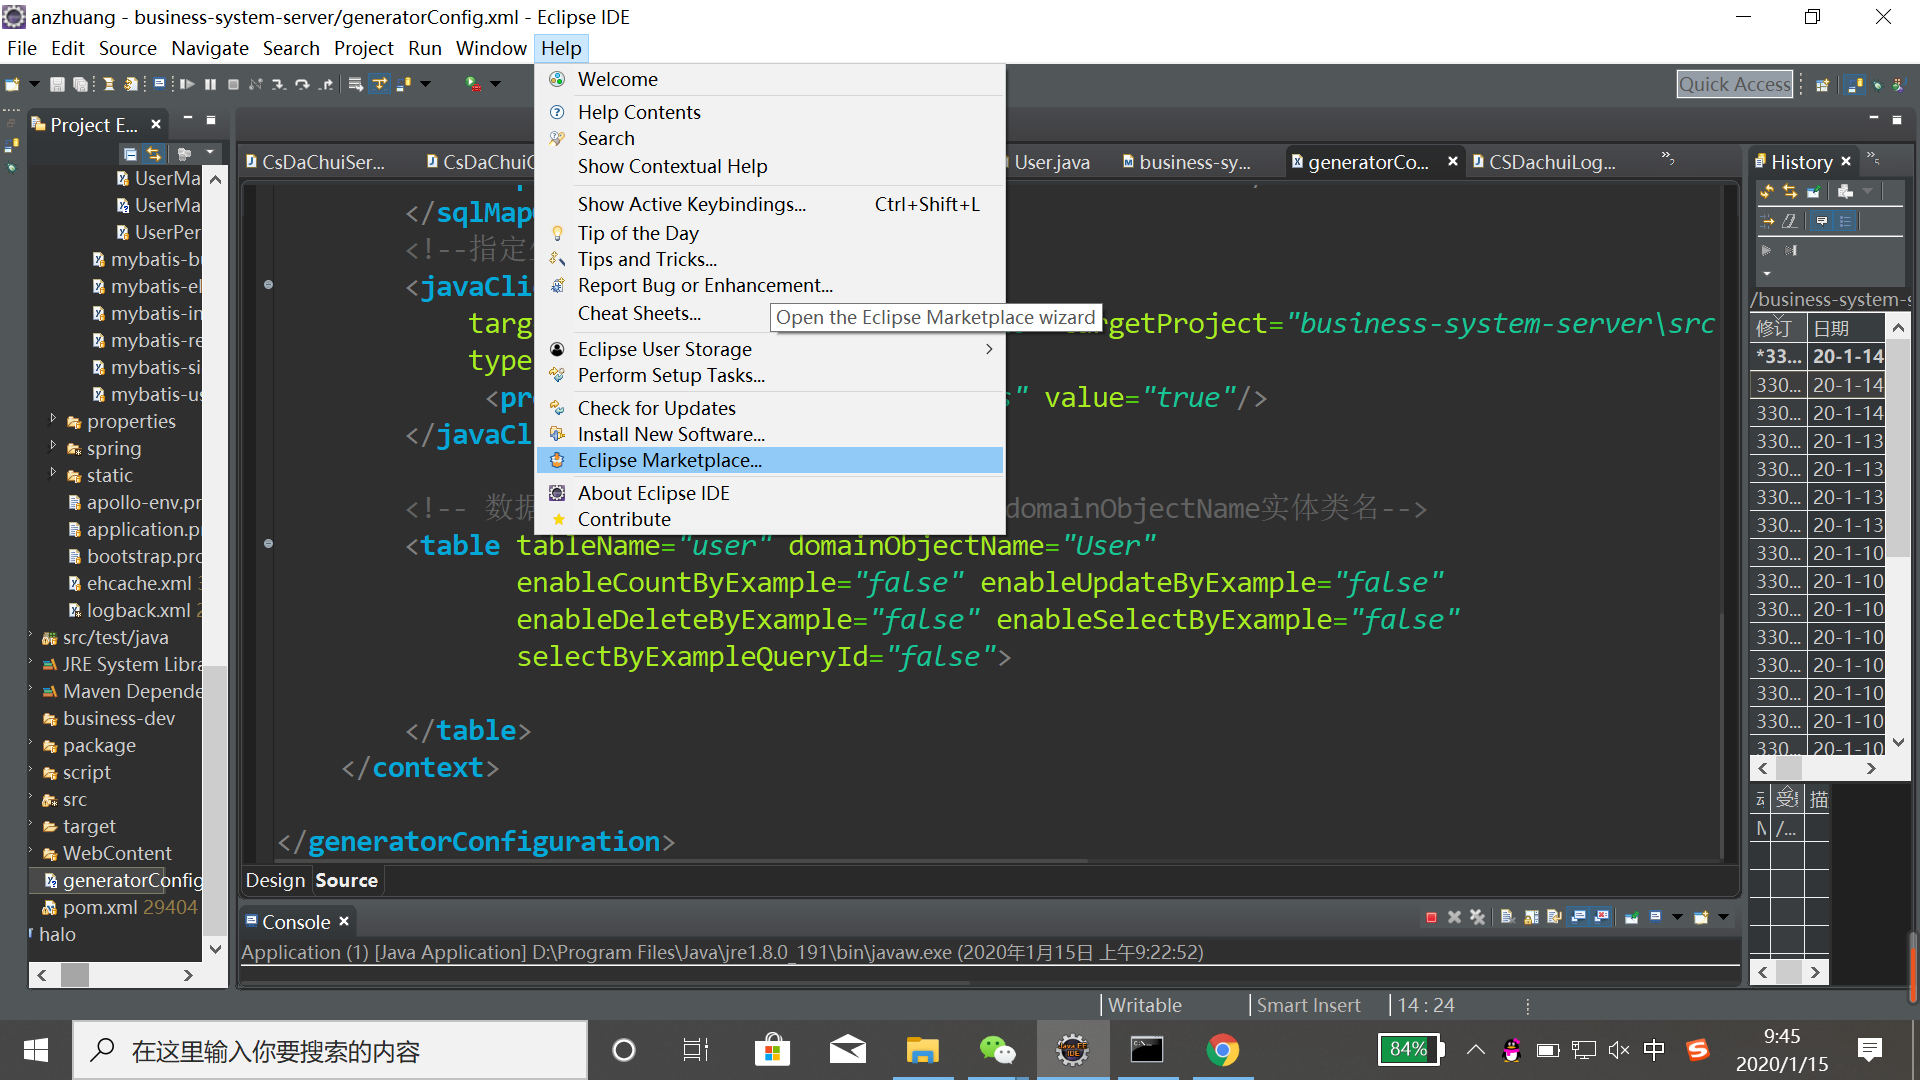Click the Quick Access search field
The width and height of the screenshot is (1920, 1080).
[x=1735, y=84]
